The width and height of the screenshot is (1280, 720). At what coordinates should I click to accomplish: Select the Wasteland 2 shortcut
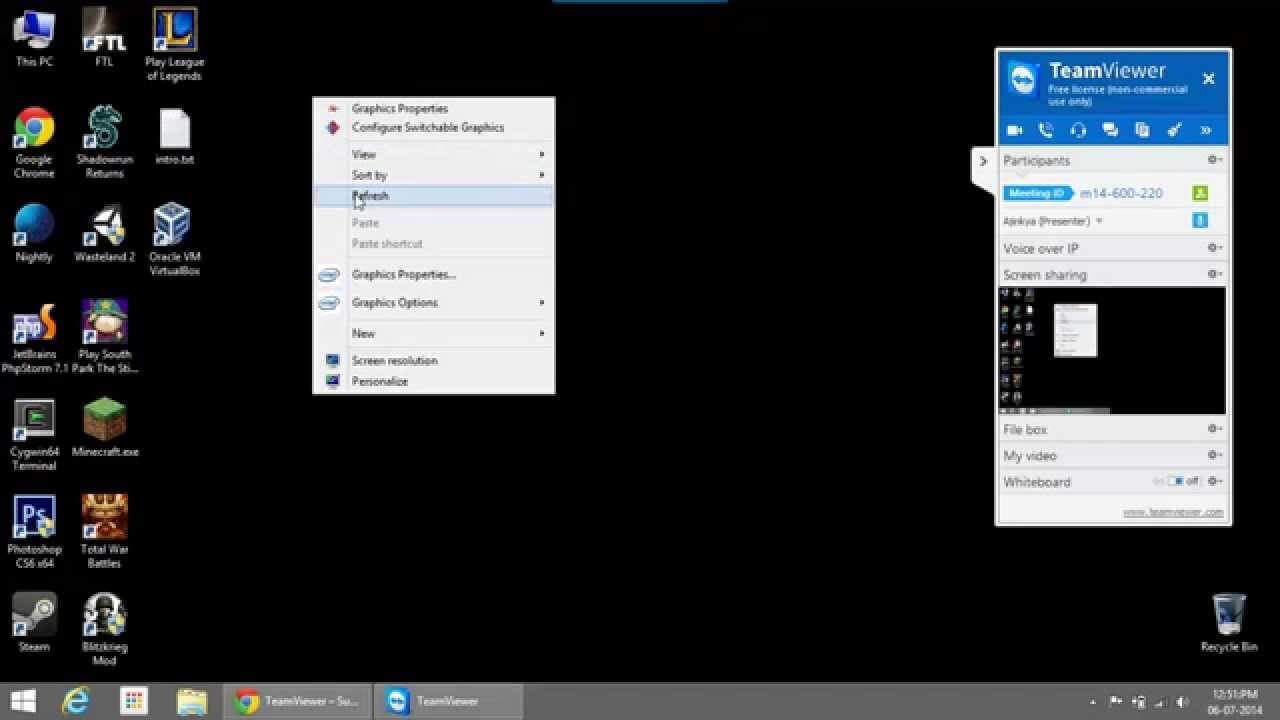click(104, 234)
